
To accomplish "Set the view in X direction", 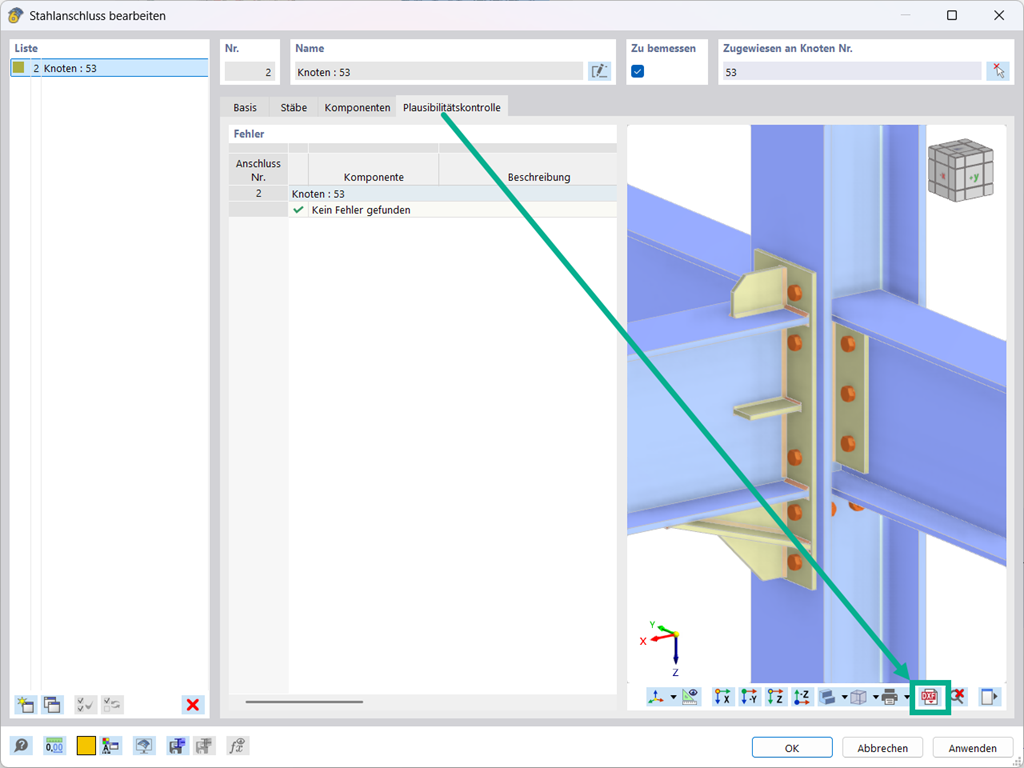I will click(723, 697).
